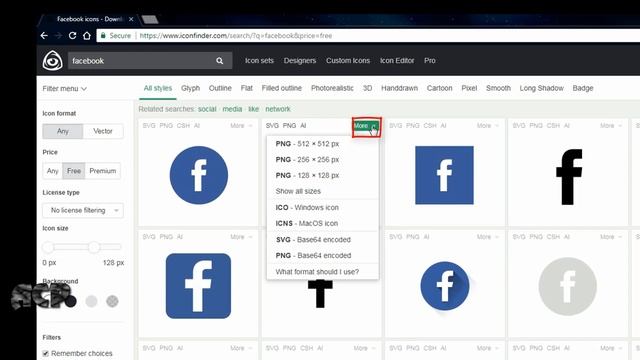The width and height of the screenshot is (640, 360).
Task: Open the round blue Facebook icon
Action: (199, 175)
